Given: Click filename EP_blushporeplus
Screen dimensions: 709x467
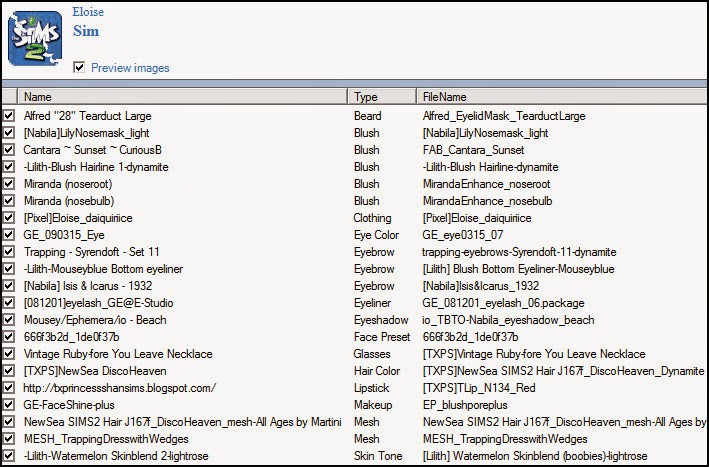Looking at the screenshot, I should [x=465, y=405].
